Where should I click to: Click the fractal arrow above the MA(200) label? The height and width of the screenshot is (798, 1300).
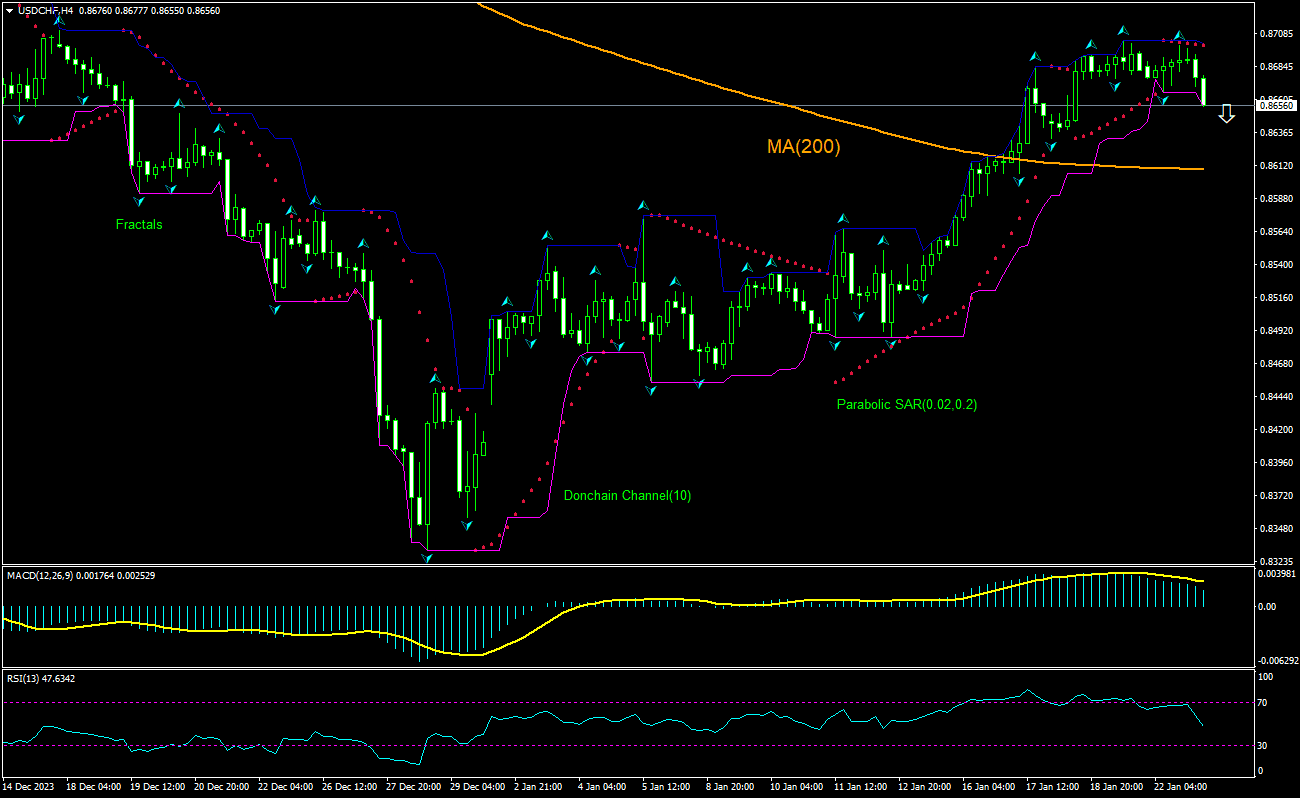(x=842, y=218)
